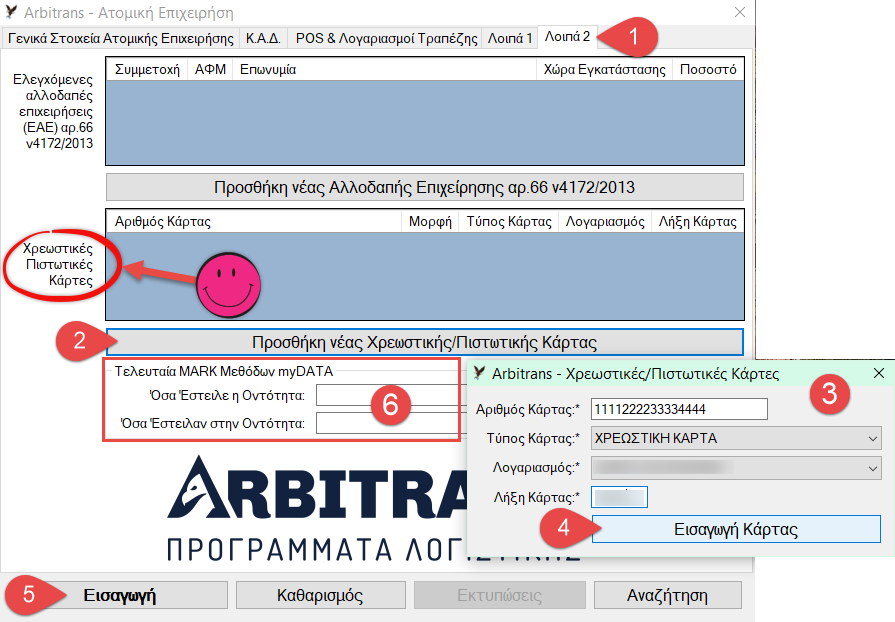This screenshot has width=895, height=622.
Task: Open the Κ.Α.Δ. tab
Action: point(263,38)
